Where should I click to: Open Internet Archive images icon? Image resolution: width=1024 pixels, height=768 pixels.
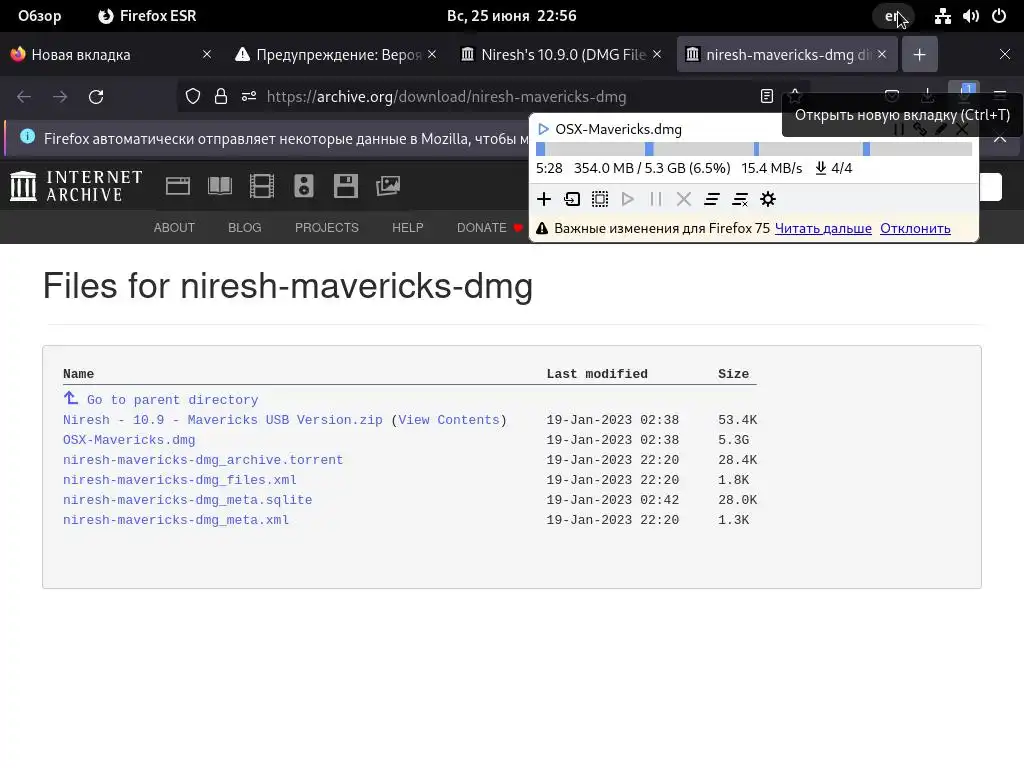pos(388,186)
